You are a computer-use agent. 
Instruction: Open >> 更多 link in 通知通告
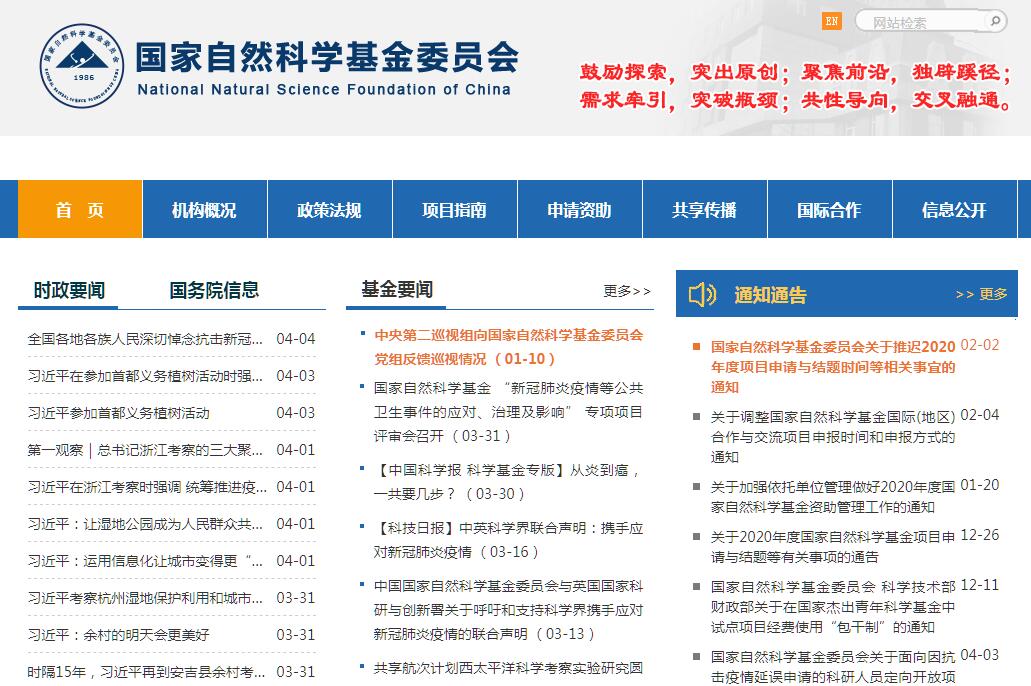click(981, 294)
